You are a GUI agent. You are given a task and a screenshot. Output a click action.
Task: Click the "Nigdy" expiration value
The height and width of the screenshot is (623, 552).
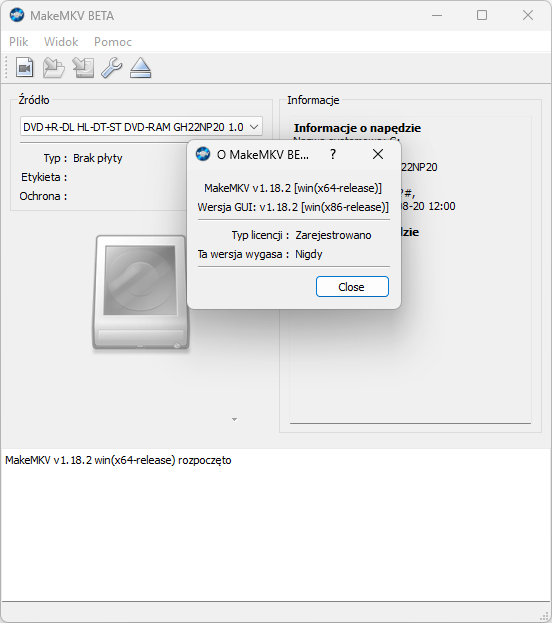pyautogui.click(x=309, y=254)
